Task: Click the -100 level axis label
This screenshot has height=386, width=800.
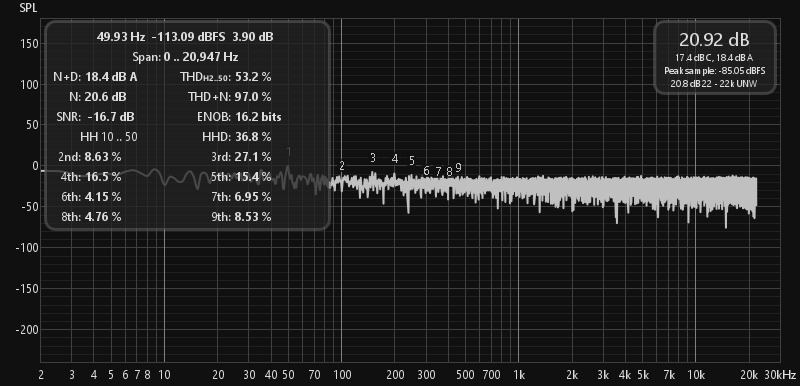Action: pos(27,247)
